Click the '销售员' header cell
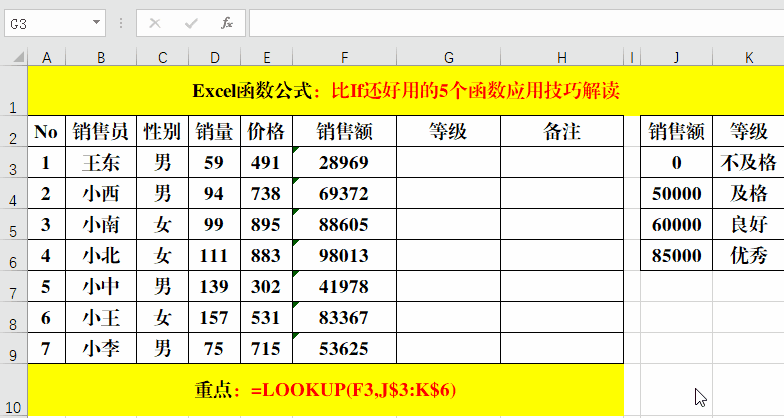The width and height of the screenshot is (784, 418). tap(101, 132)
